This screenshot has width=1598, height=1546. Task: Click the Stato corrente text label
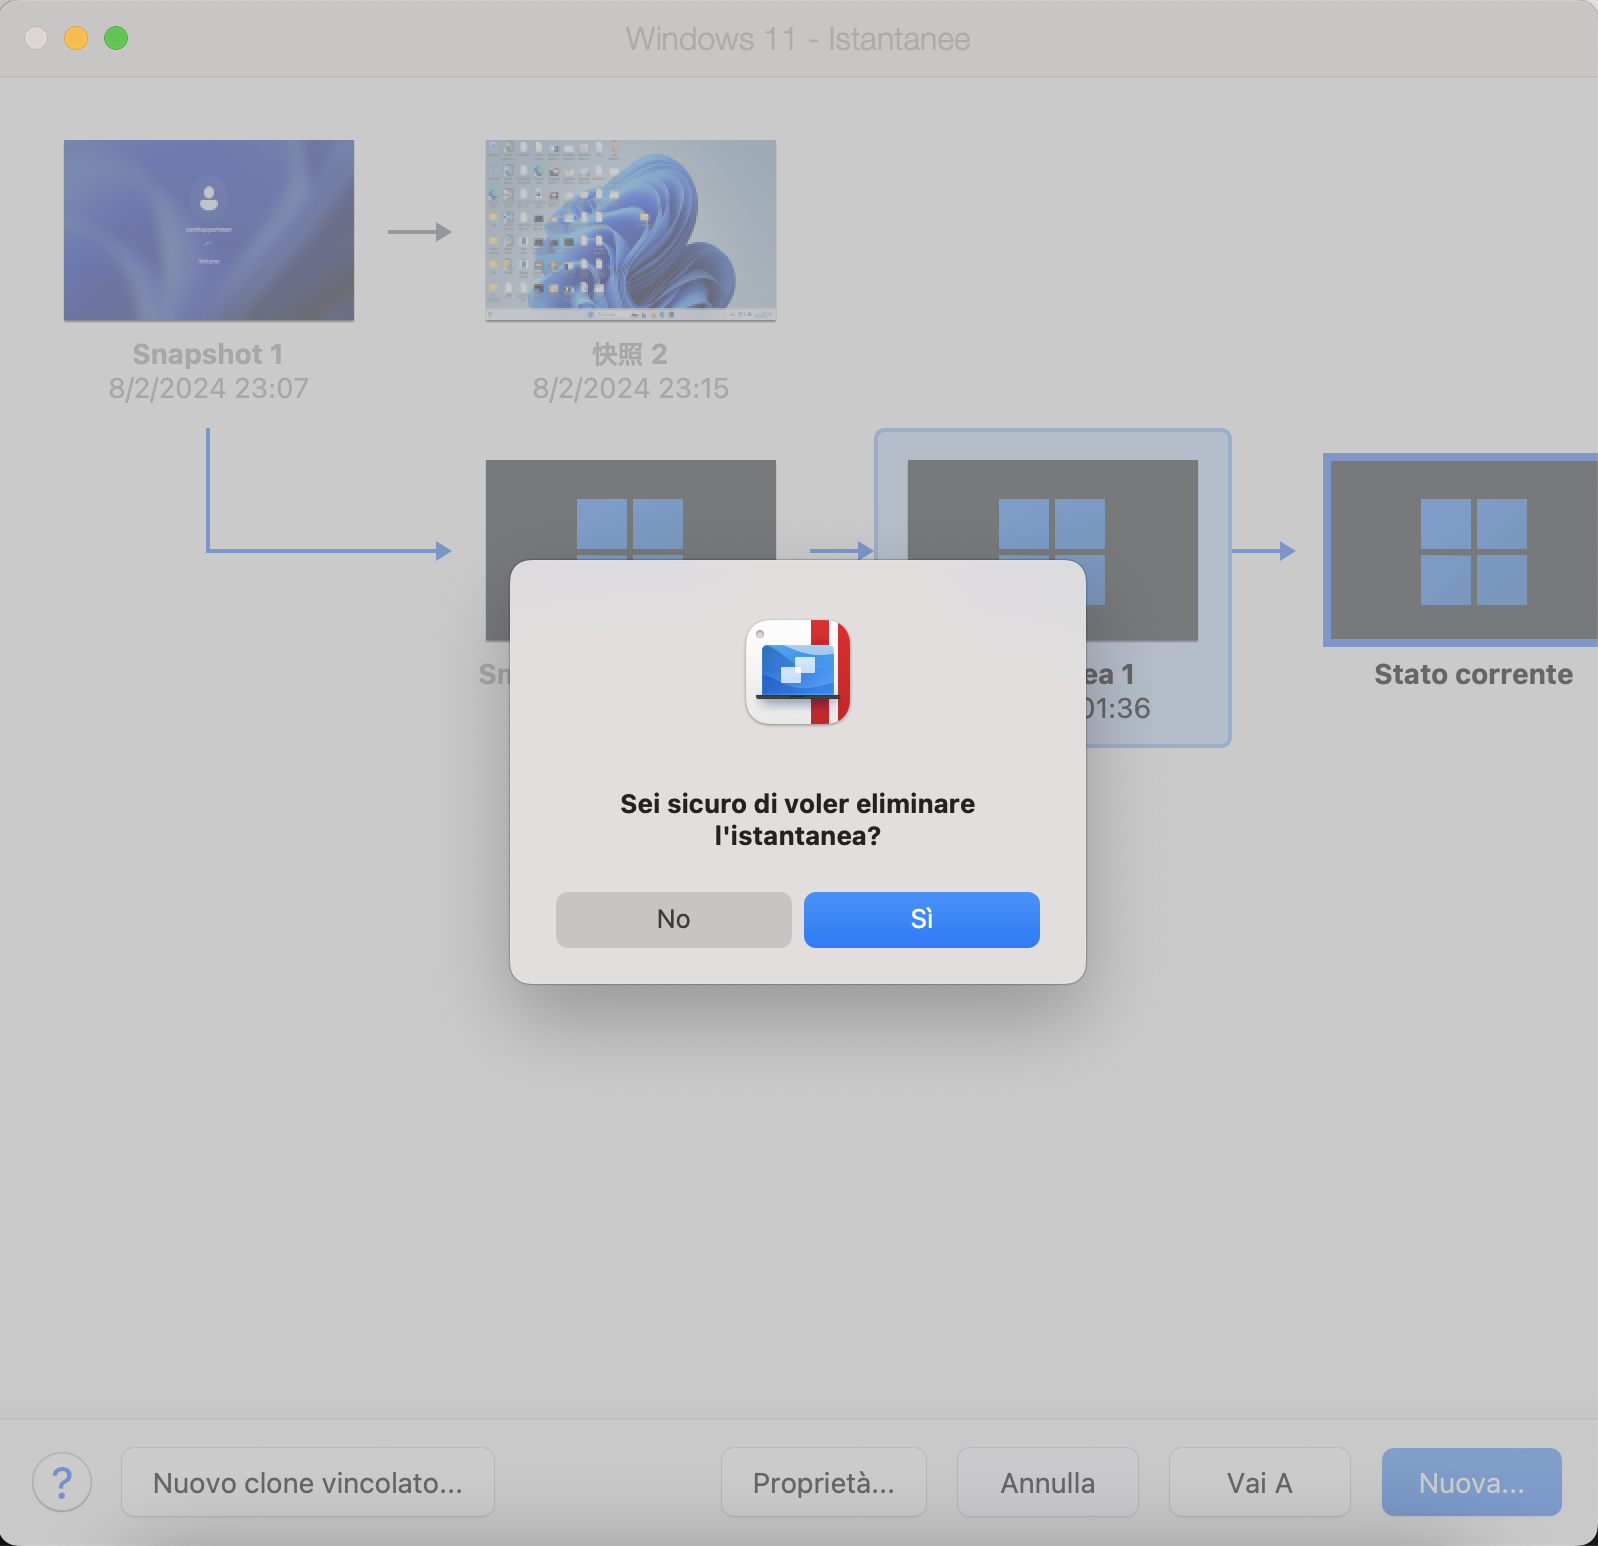click(x=1472, y=674)
